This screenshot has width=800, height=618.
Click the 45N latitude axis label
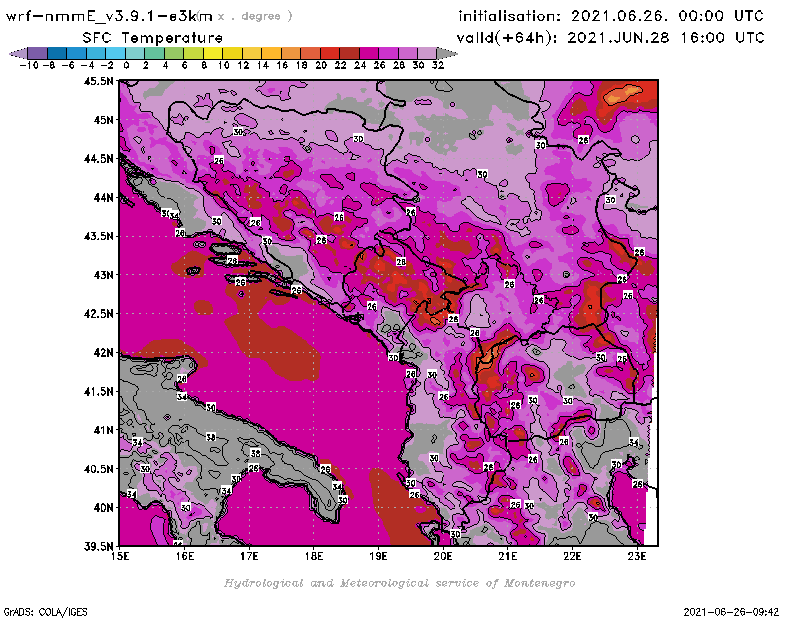click(103, 120)
